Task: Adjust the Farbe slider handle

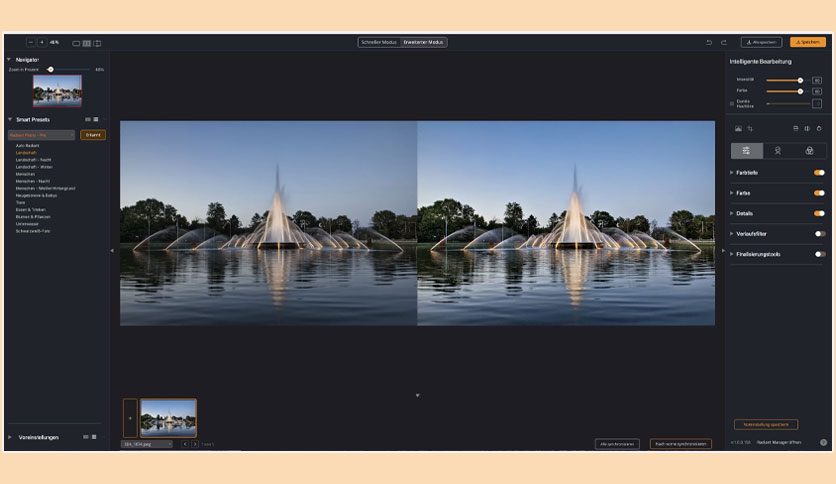Action: click(800, 92)
